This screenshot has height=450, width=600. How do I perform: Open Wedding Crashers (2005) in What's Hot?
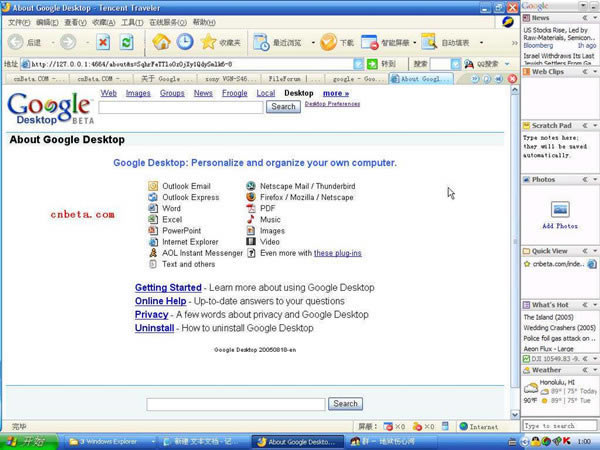(x=559, y=328)
